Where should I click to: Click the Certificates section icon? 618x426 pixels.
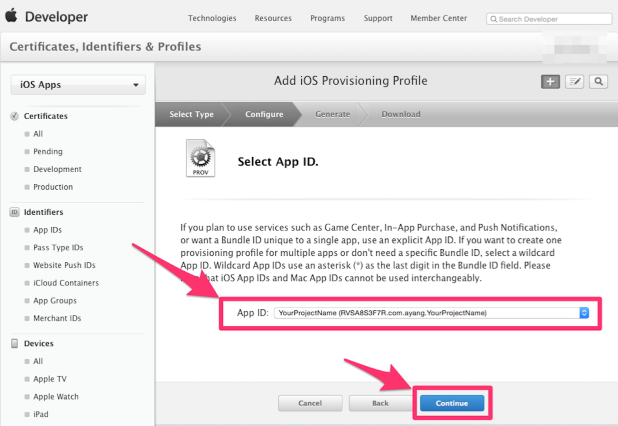tap(15, 116)
